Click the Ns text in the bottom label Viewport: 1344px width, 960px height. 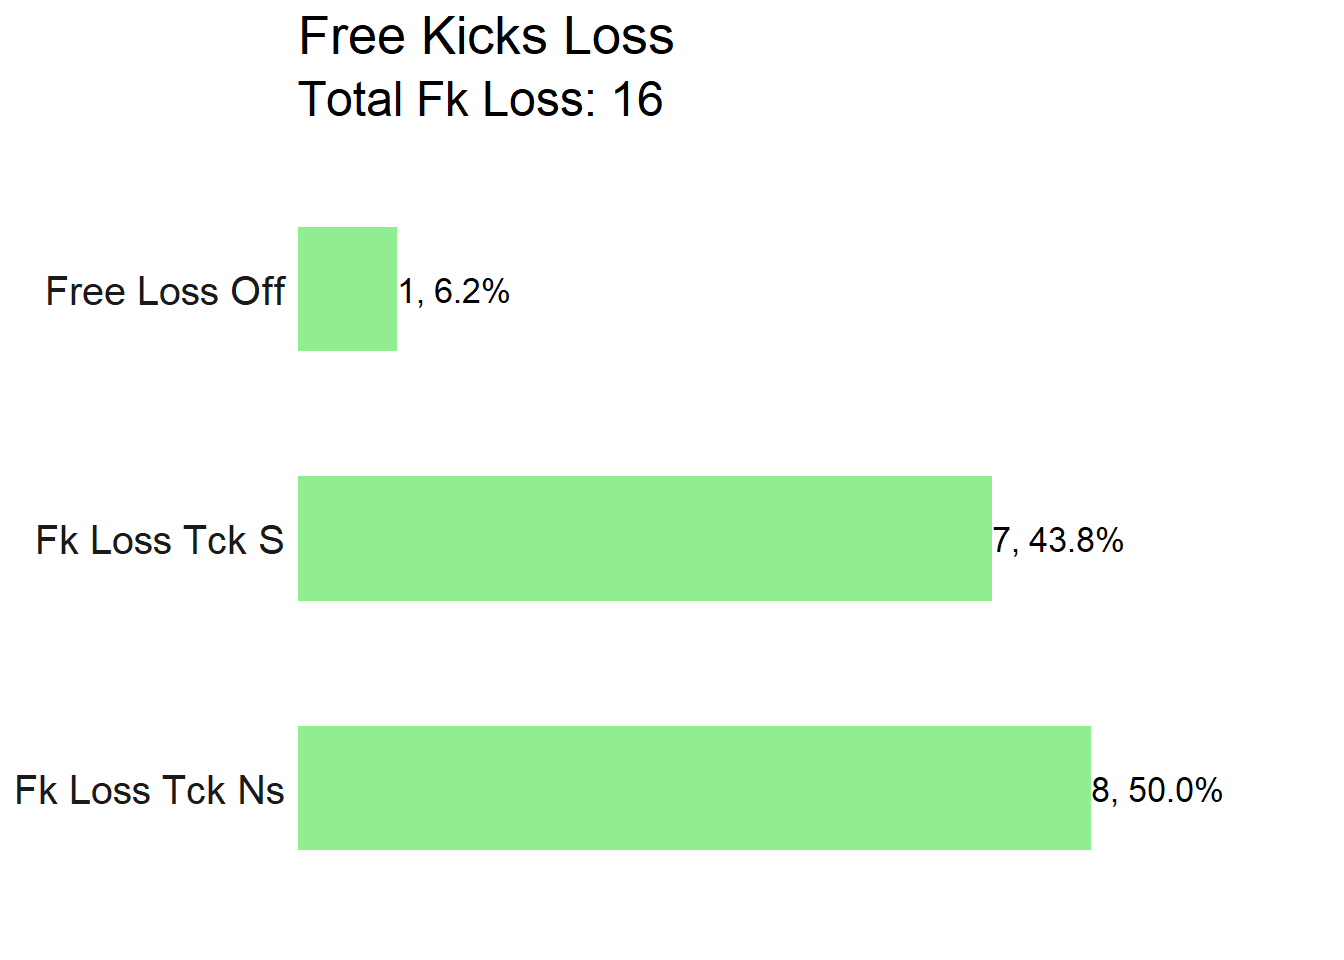[261, 790]
